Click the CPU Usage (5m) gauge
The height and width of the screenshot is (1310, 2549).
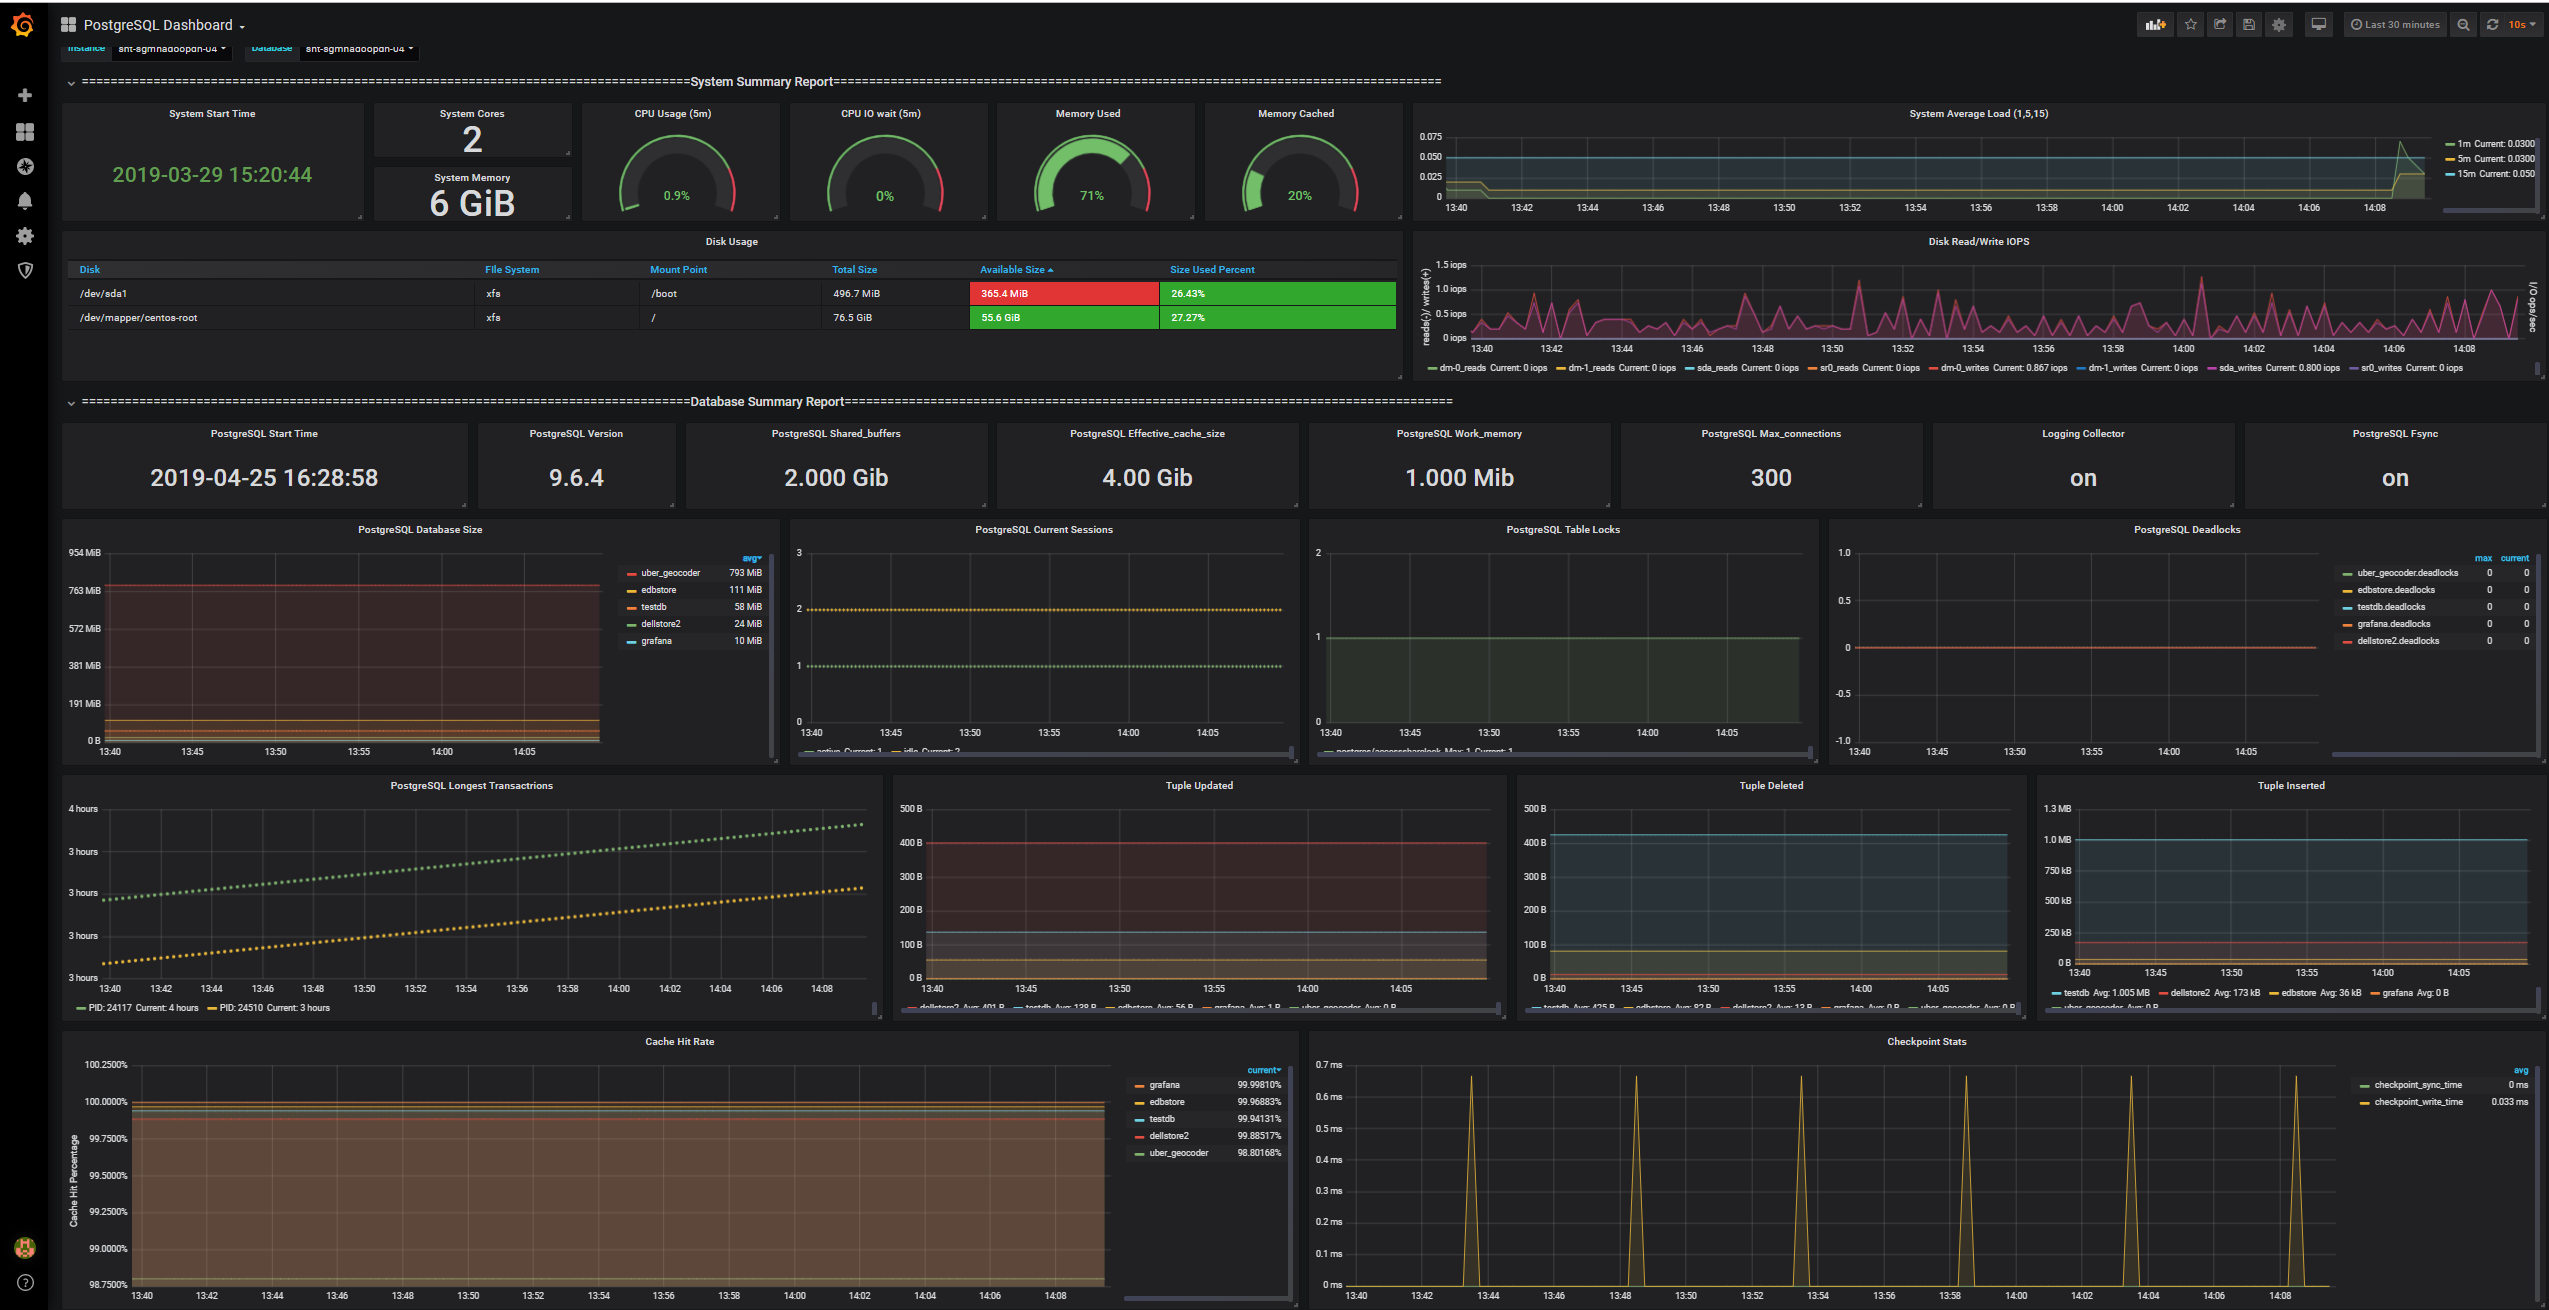click(677, 175)
